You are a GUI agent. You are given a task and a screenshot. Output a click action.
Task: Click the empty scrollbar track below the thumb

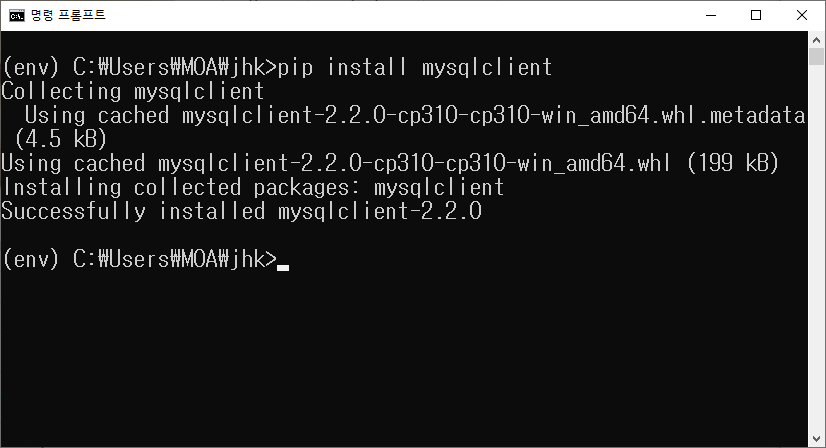pos(817,248)
